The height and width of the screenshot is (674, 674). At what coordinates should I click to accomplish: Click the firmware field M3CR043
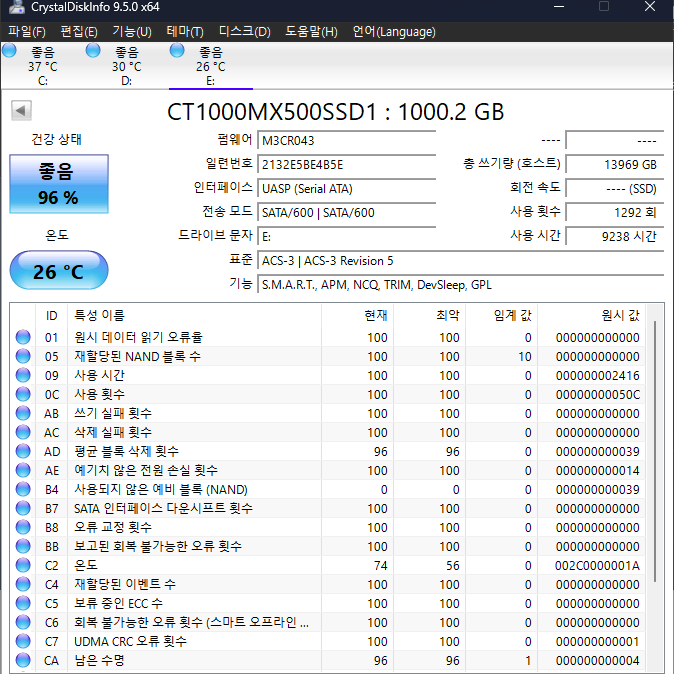pyautogui.click(x=346, y=141)
